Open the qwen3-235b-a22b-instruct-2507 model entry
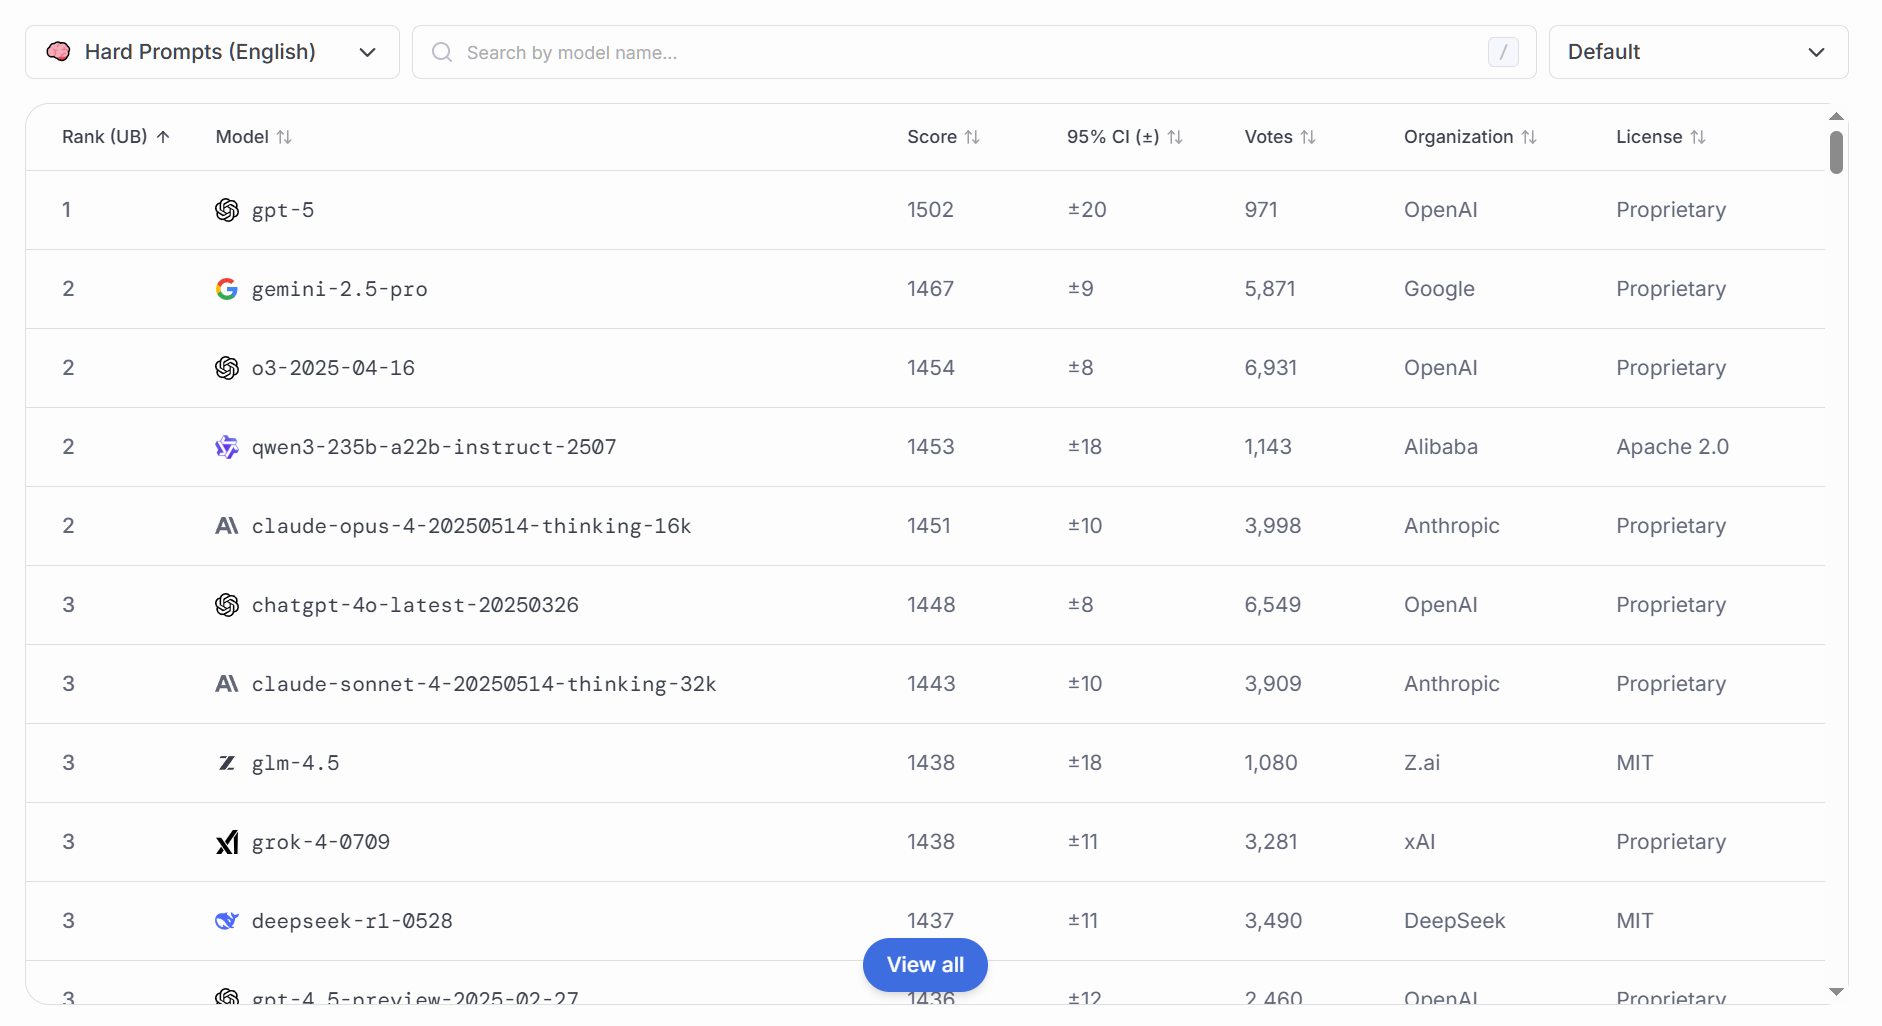Image resolution: width=1882 pixels, height=1026 pixels. 434,447
